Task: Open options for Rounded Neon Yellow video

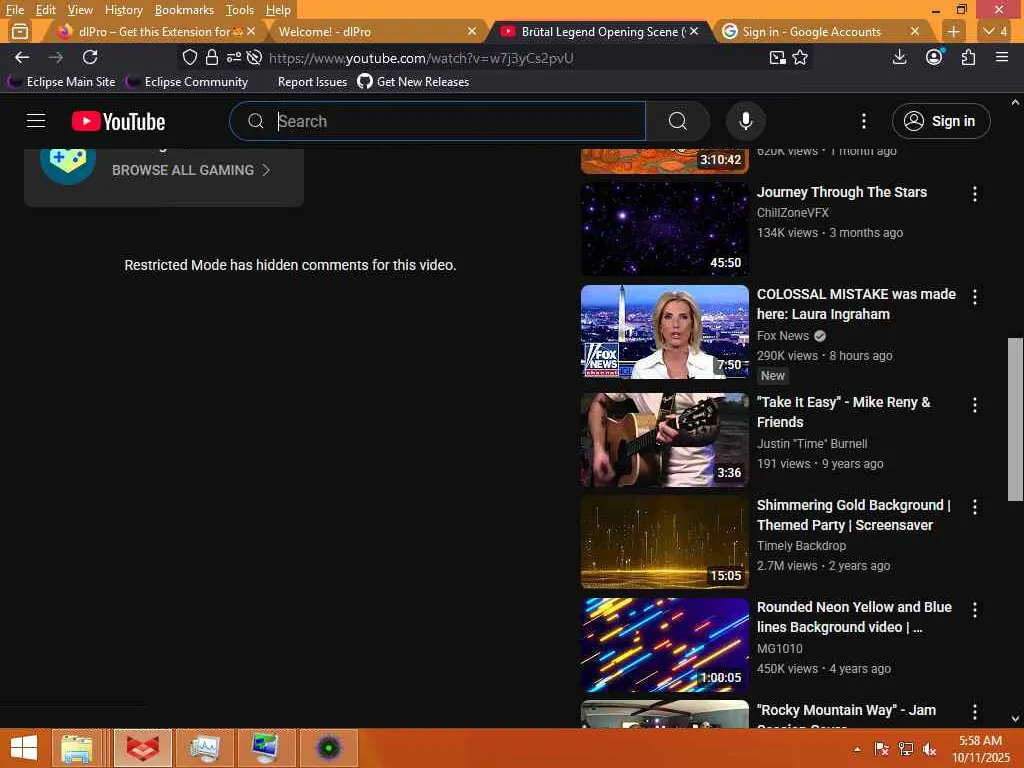Action: click(974, 610)
